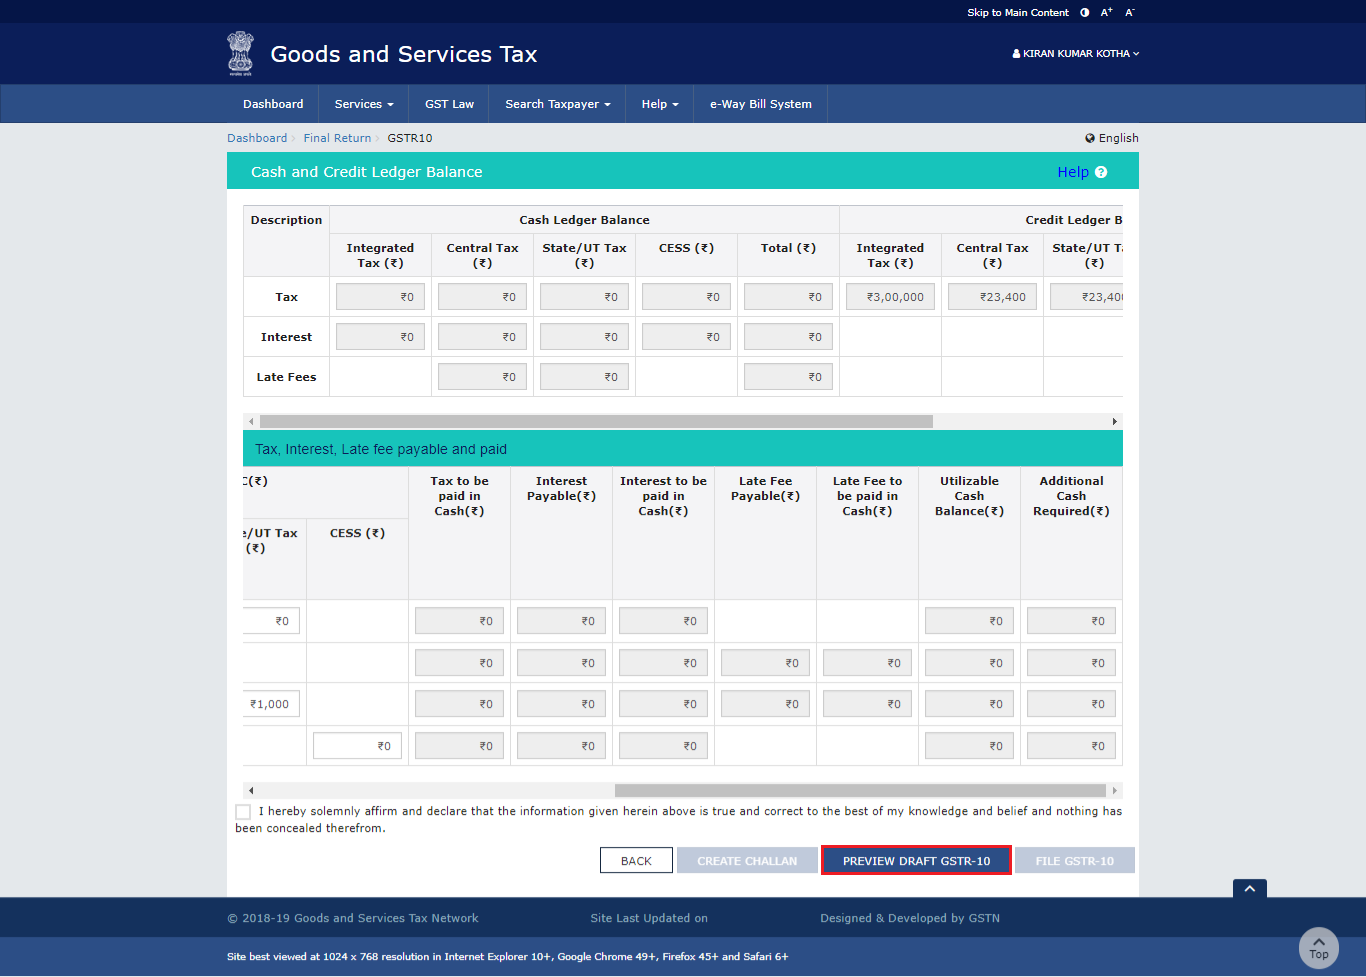Enable the solemn affirmation declaration checkbox

[242, 811]
